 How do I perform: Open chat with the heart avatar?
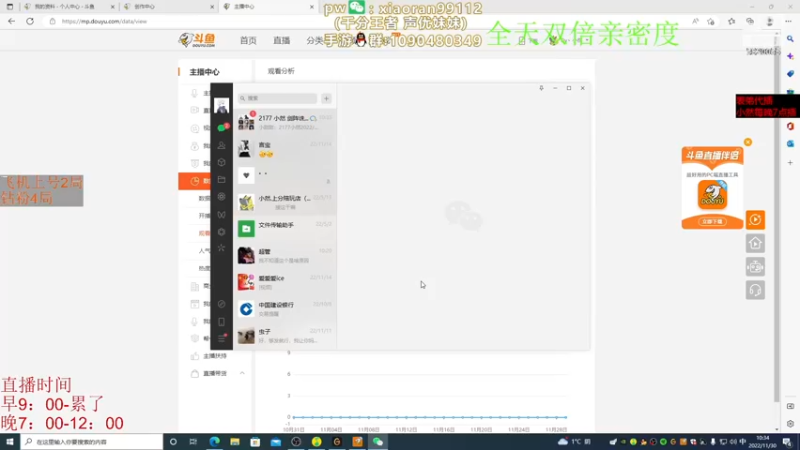click(285, 176)
